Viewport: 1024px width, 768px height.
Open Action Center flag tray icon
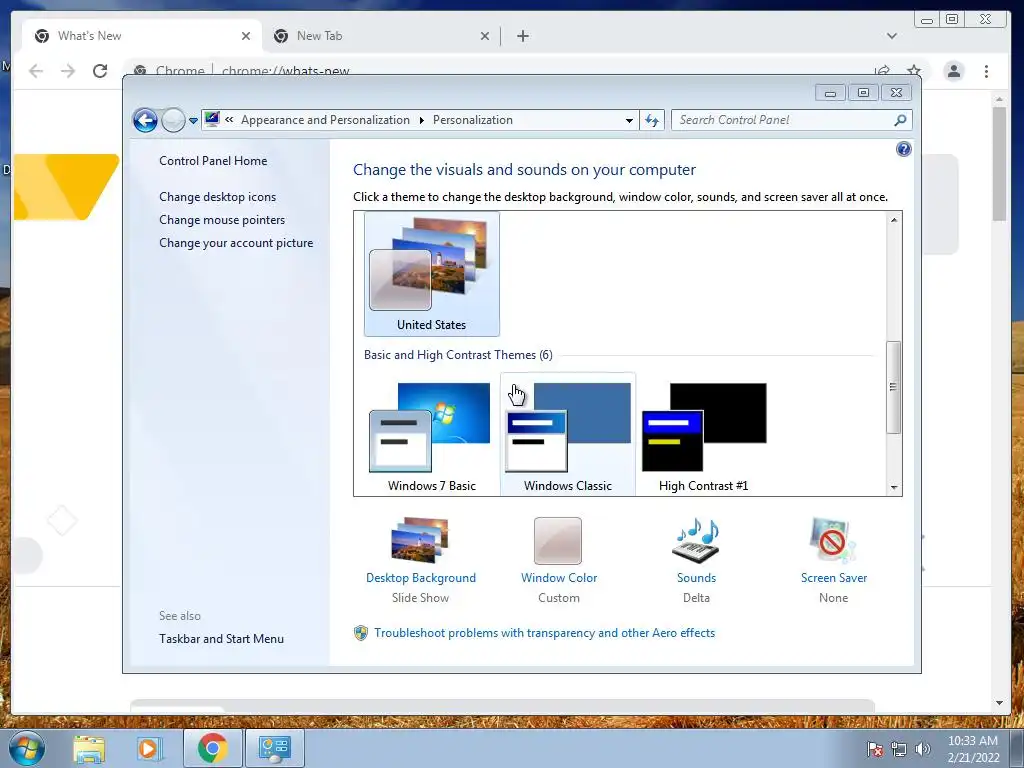tap(875, 749)
